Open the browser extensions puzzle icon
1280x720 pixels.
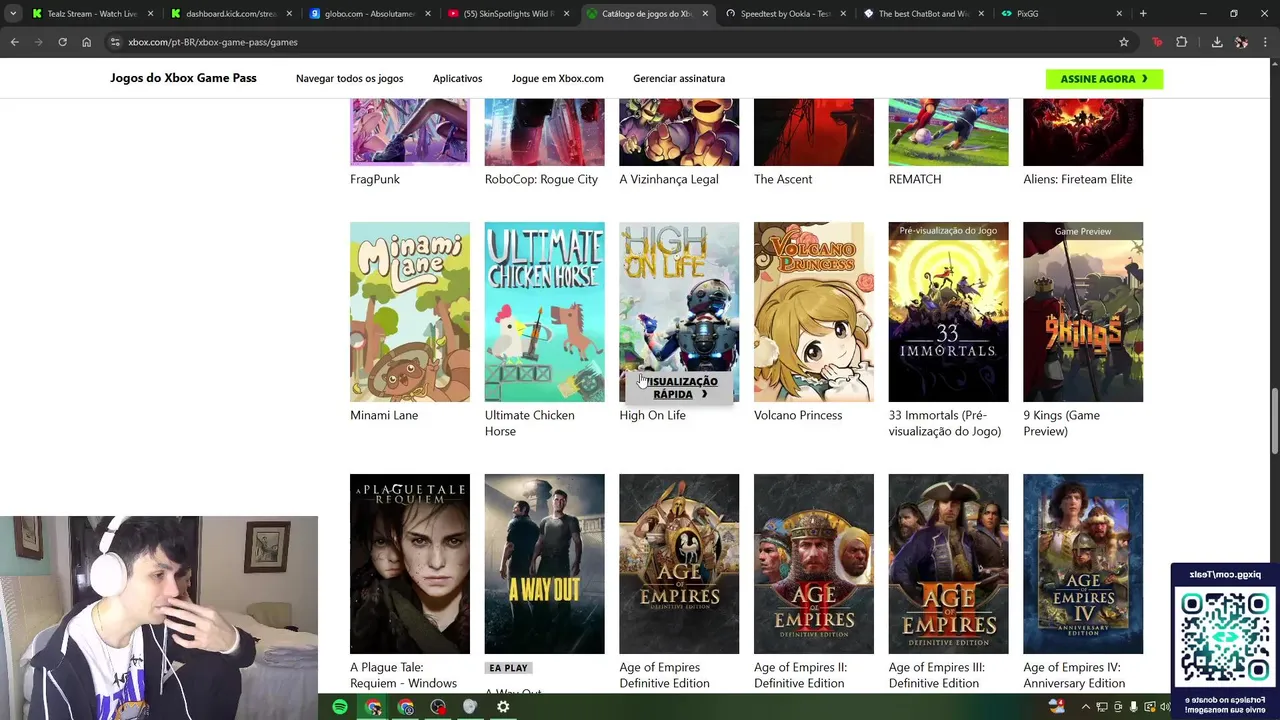coord(1182,42)
